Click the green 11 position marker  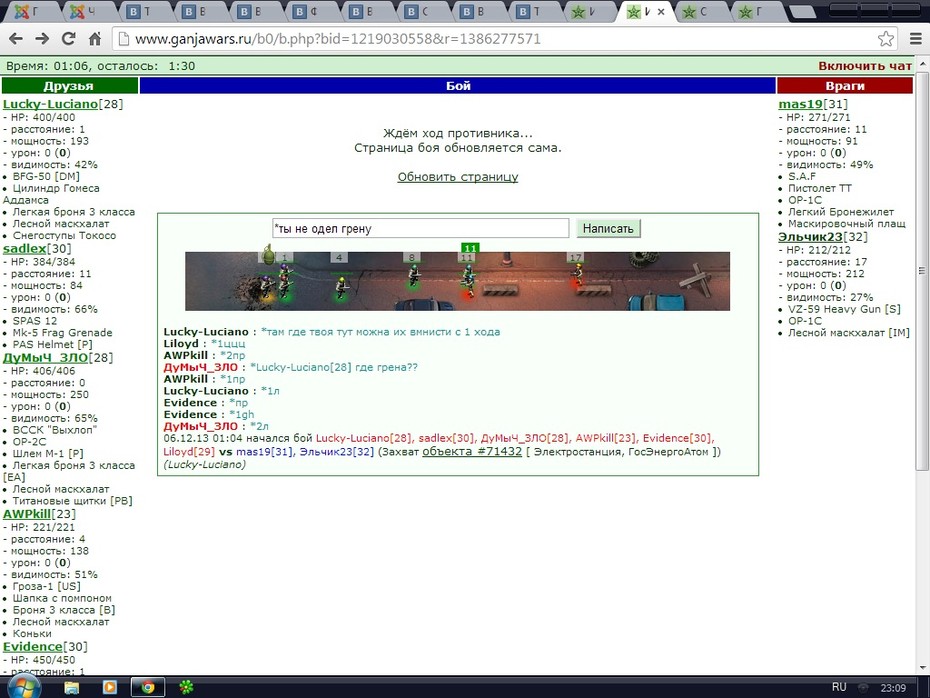coord(470,248)
